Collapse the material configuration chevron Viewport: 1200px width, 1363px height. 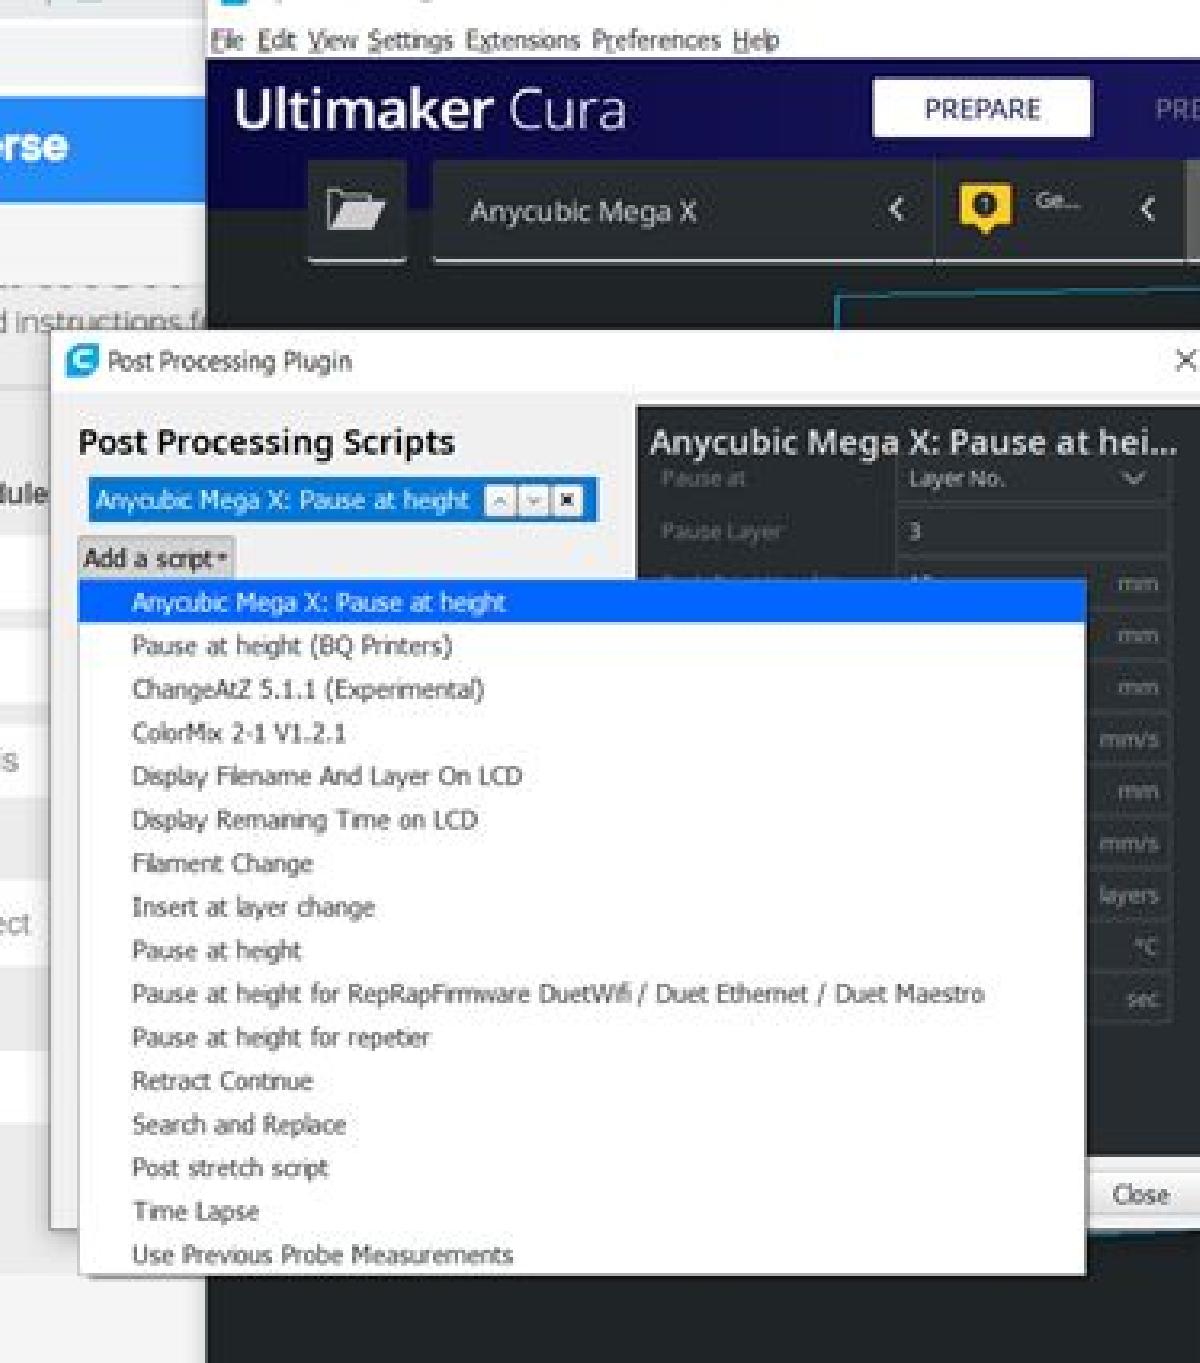[x=1147, y=209]
